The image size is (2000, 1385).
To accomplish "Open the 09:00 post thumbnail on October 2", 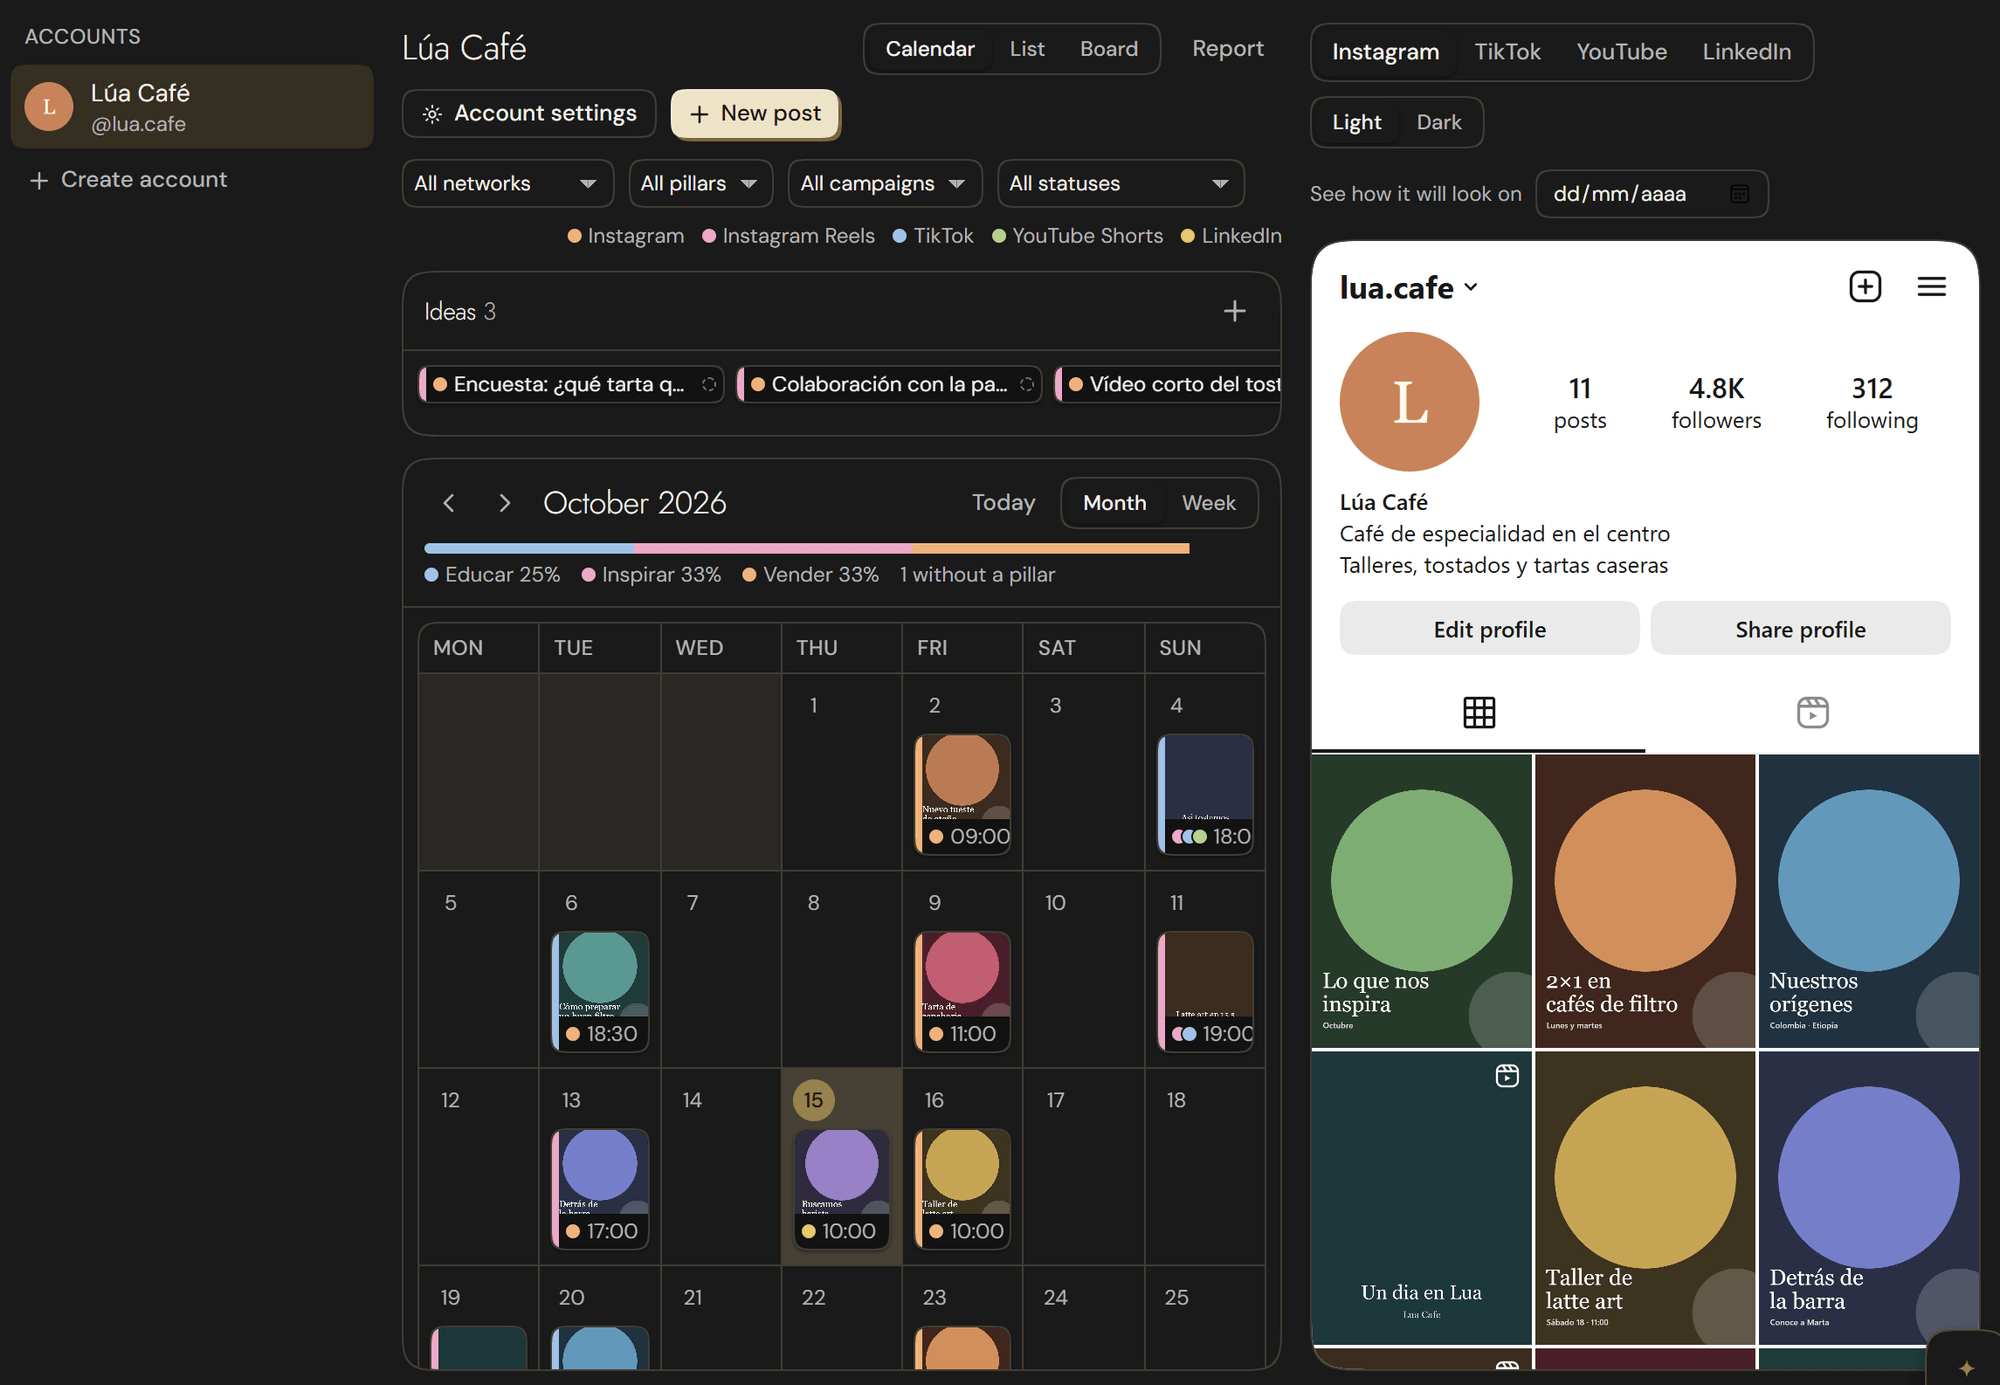I will [x=962, y=794].
